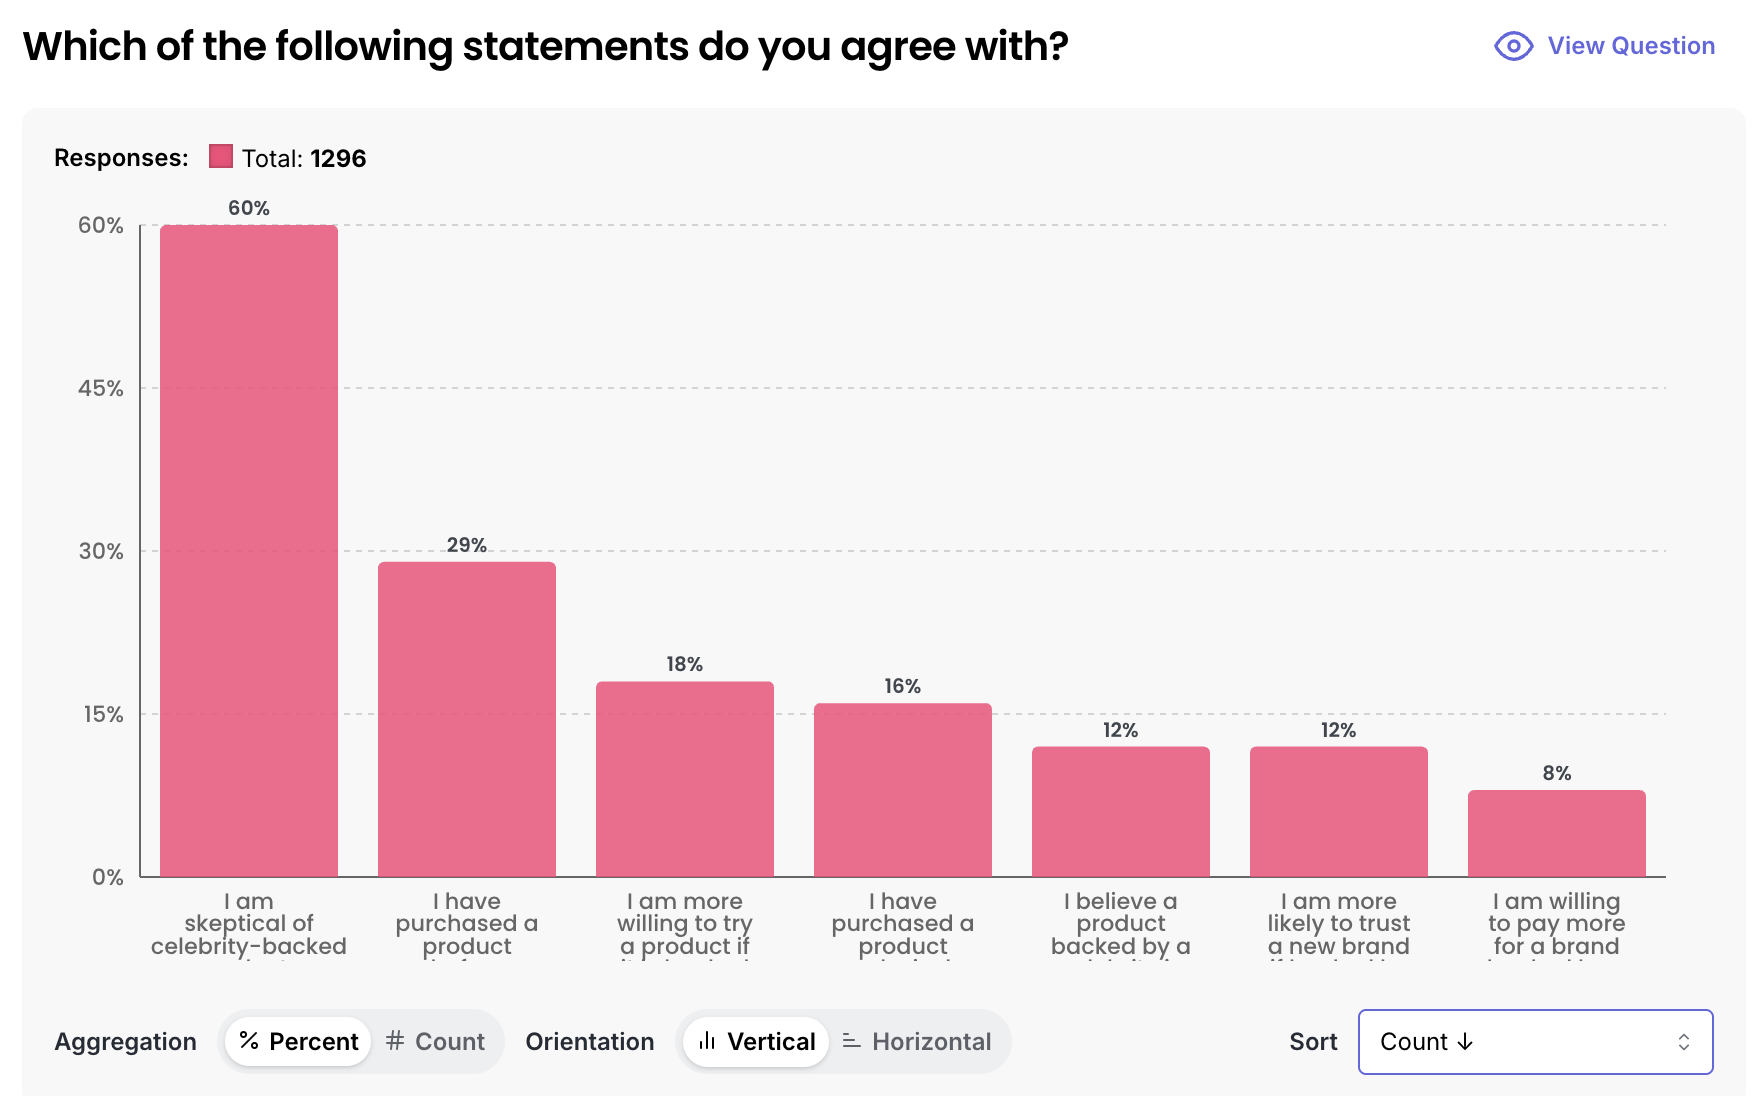
Task: Set orientation to Horizontal
Action: (x=917, y=1041)
